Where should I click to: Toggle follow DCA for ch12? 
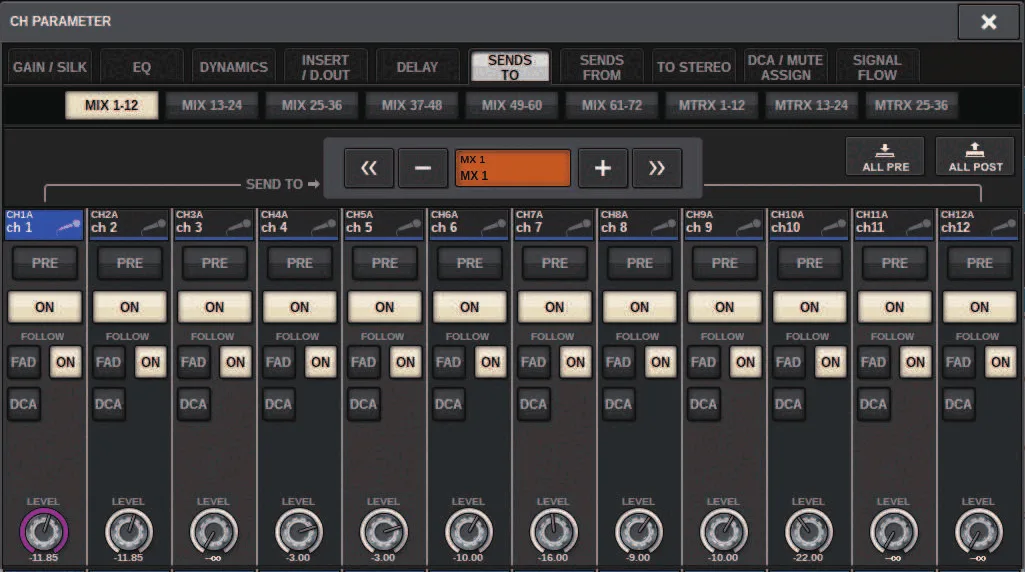click(x=958, y=404)
